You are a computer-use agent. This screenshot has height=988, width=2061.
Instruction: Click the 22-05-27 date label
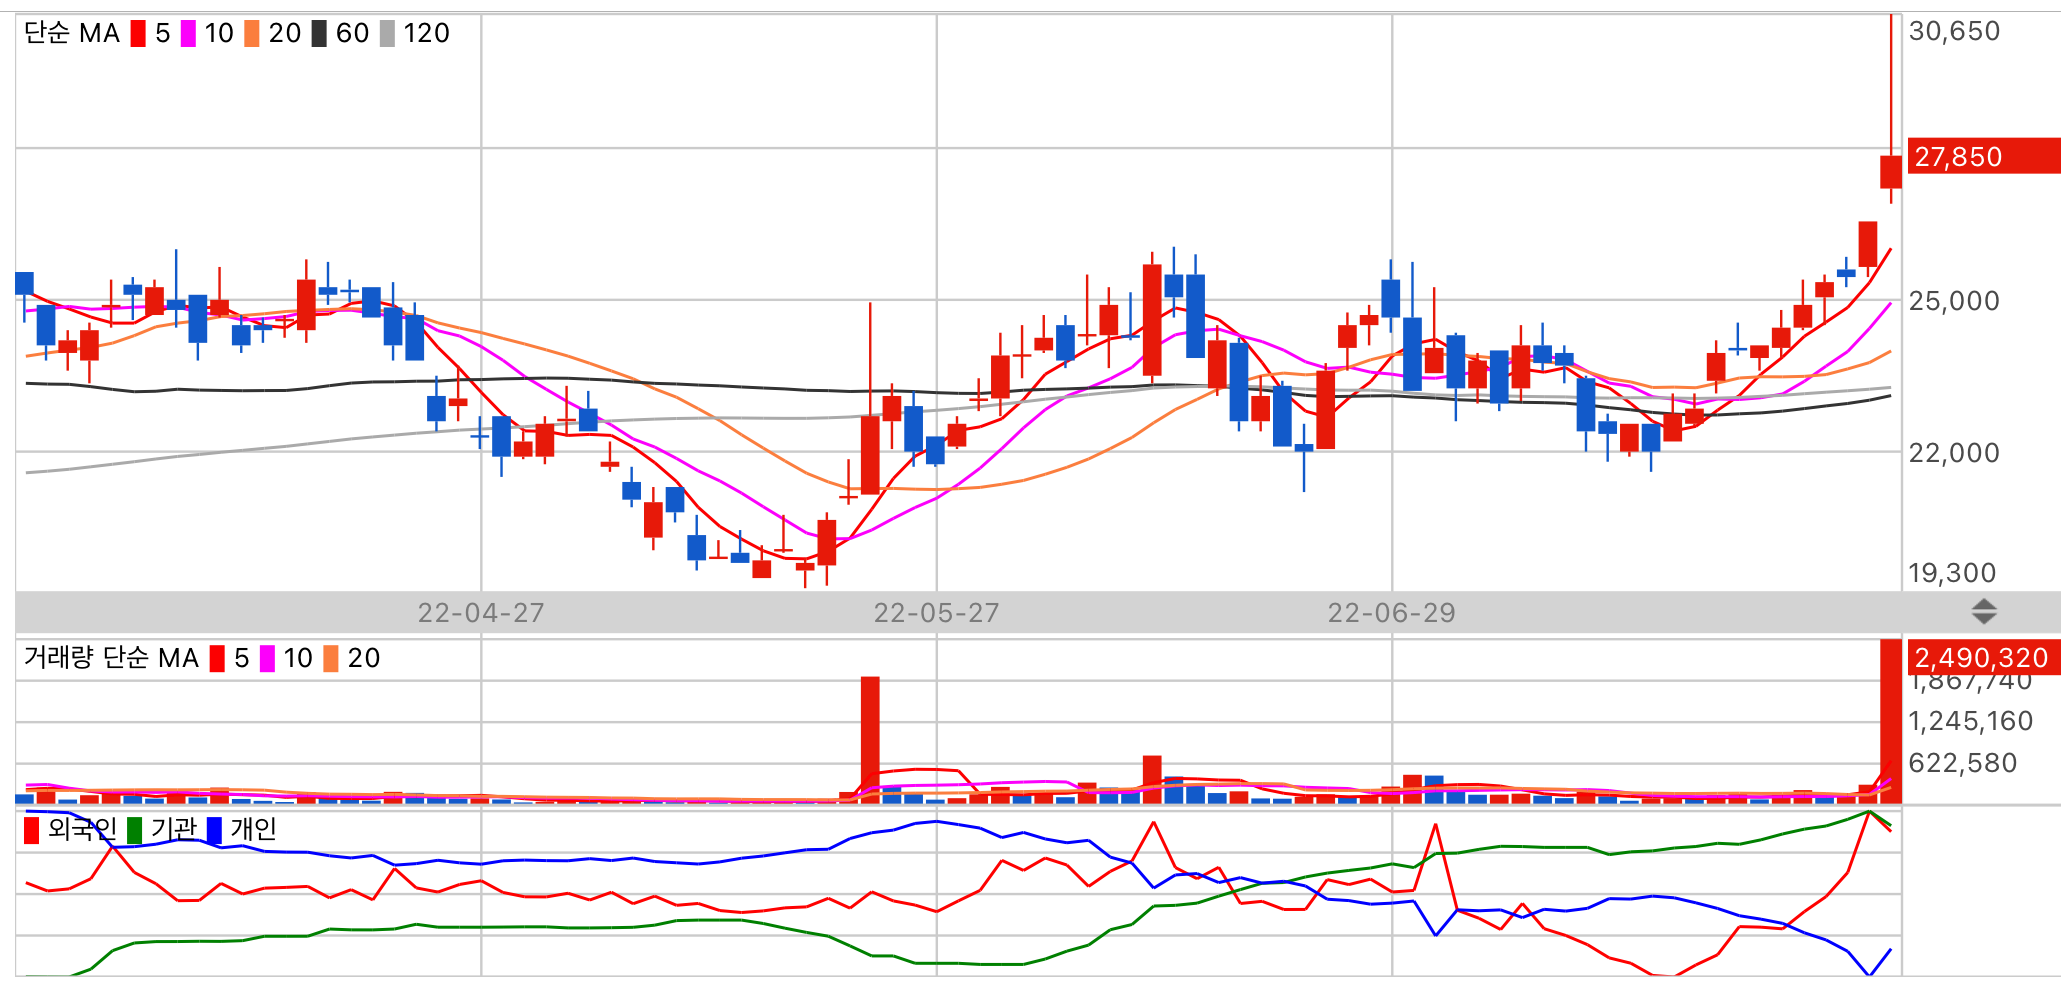point(937,613)
